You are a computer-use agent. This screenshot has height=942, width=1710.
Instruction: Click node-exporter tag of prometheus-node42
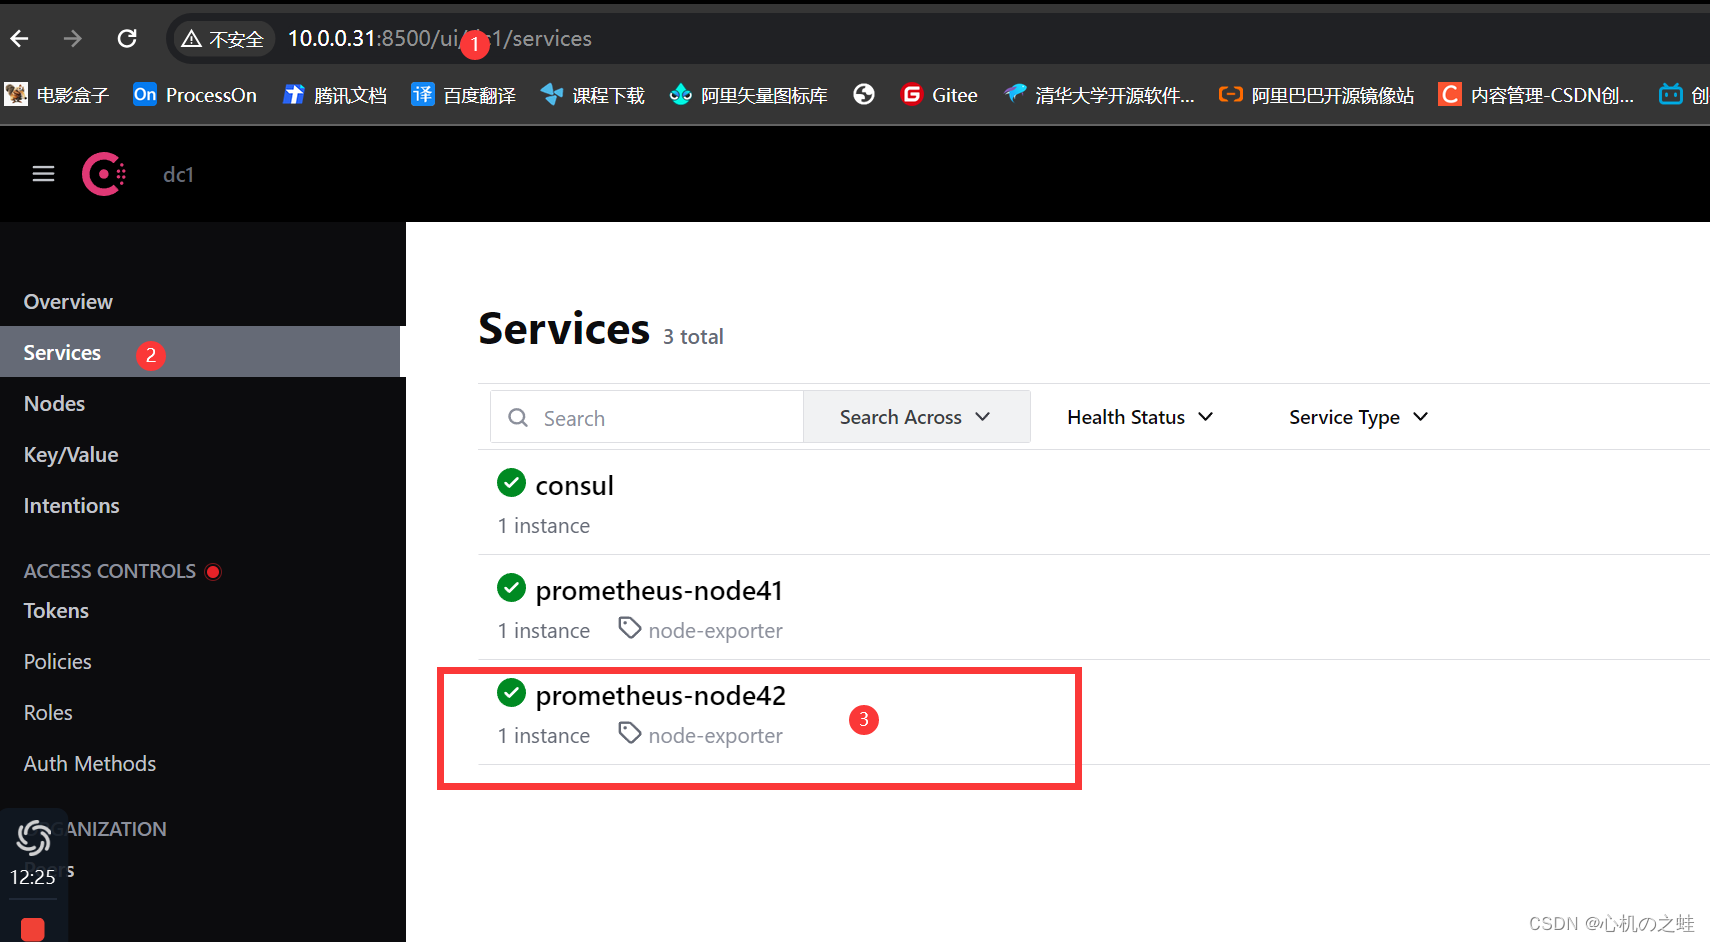(x=715, y=735)
